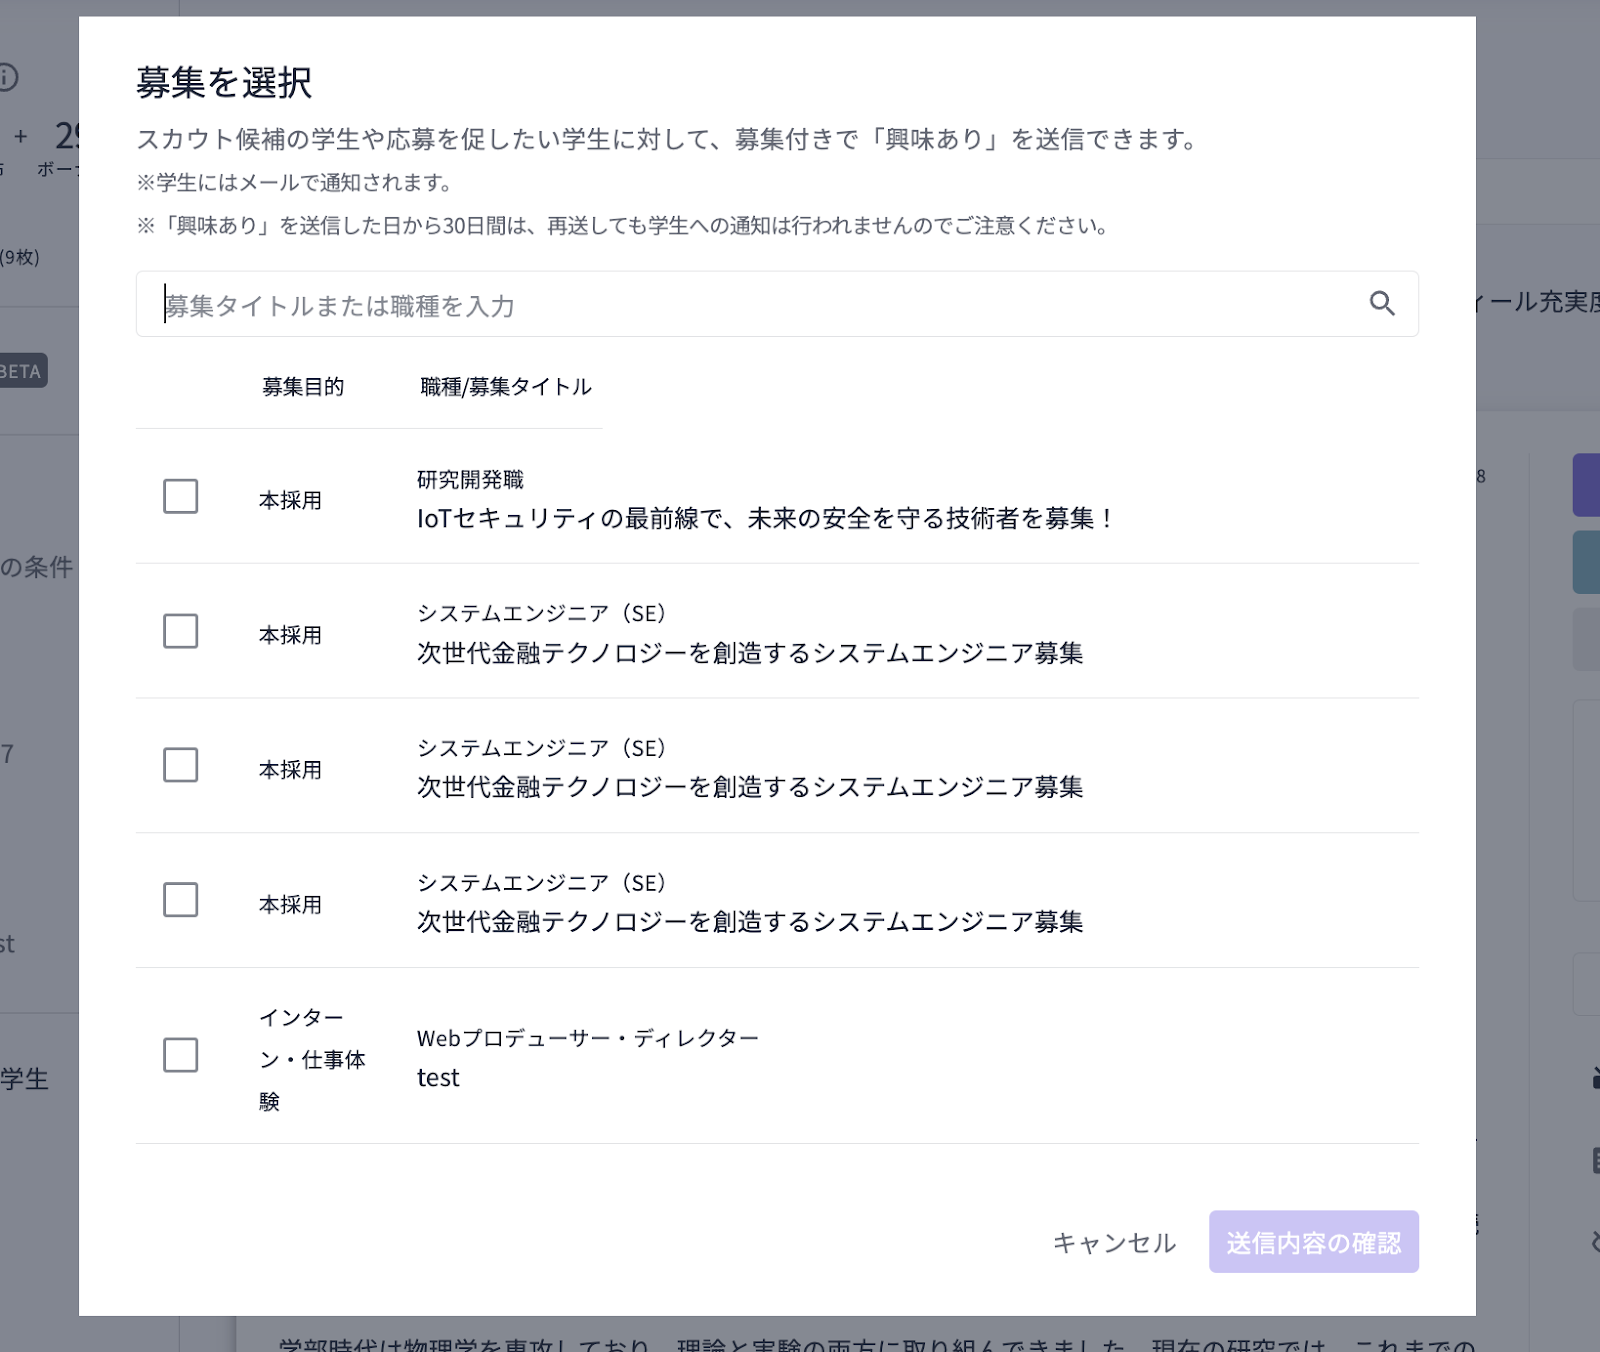The width and height of the screenshot is (1600, 1352).
Task: Click the teal button behind the dialog
Action: coord(1586,562)
